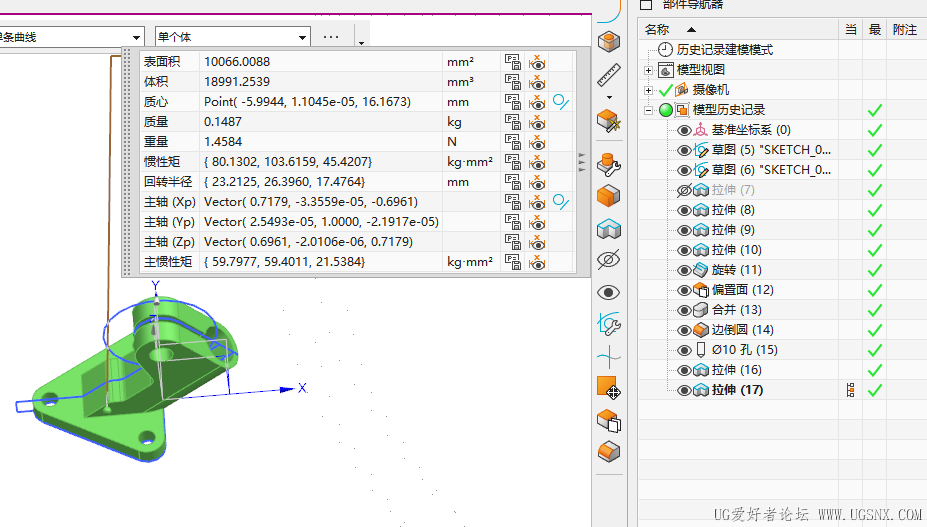Click the orange move-object icon in the sidebar
The height and width of the screenshot is (527, 927).
click(x=608, y=388)
